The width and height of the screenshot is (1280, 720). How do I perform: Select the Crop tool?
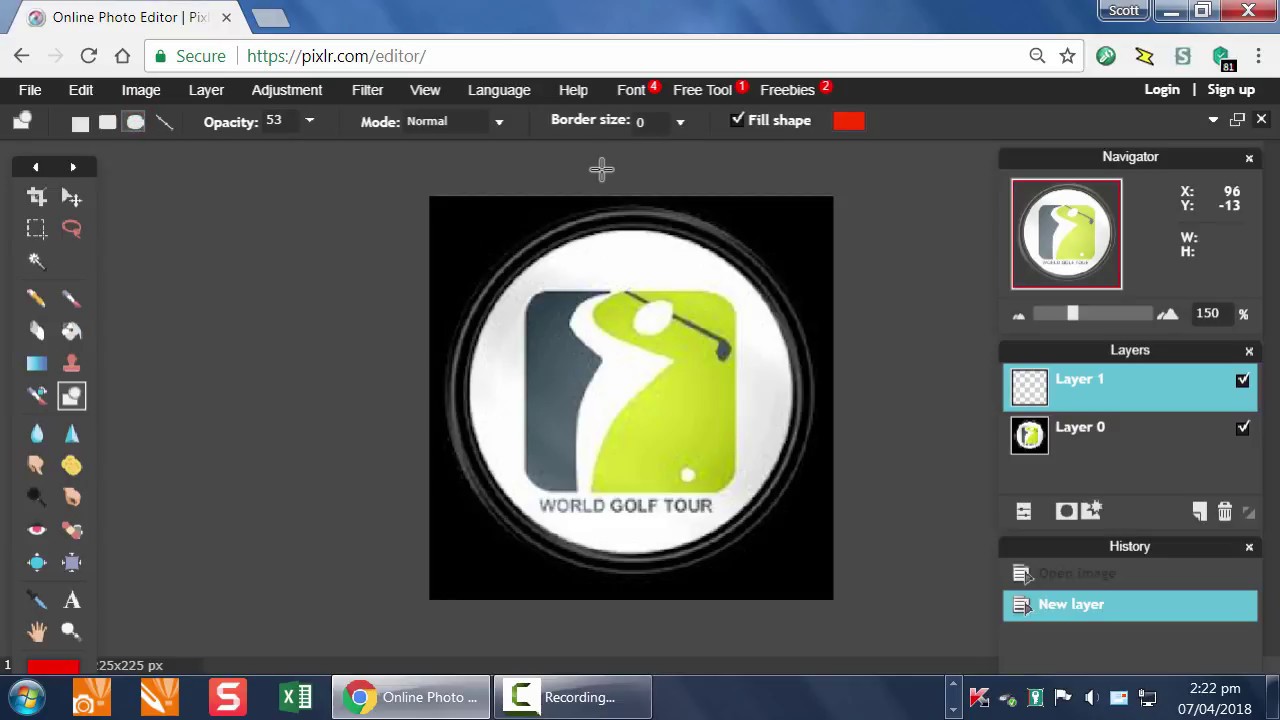[x=36, y=197]
